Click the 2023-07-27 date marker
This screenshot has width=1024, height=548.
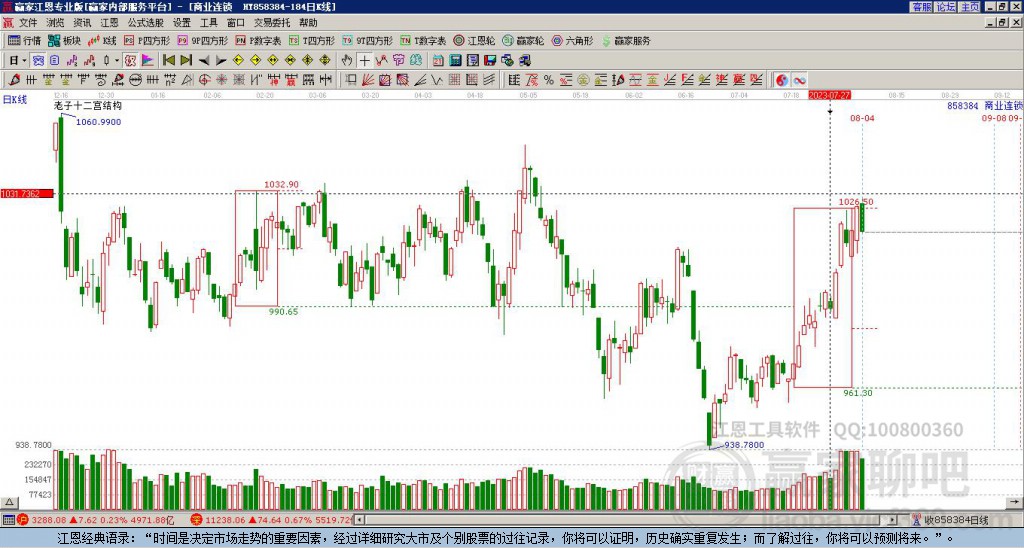pos(829,95)
